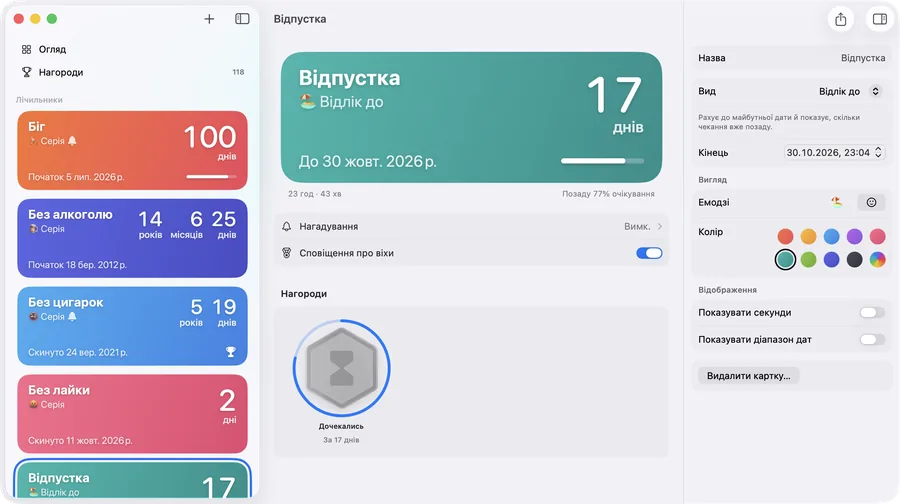Image resolution: width=900 pixels, height=504 pixels.
Task: Choose the orange color swatch
Action: click(x=808, y=236)
